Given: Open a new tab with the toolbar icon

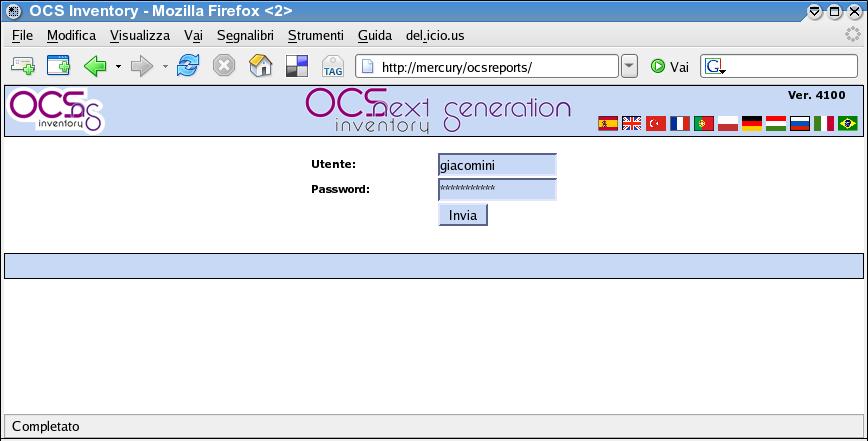Looking at the screenshot, I should tap(58, 67).
